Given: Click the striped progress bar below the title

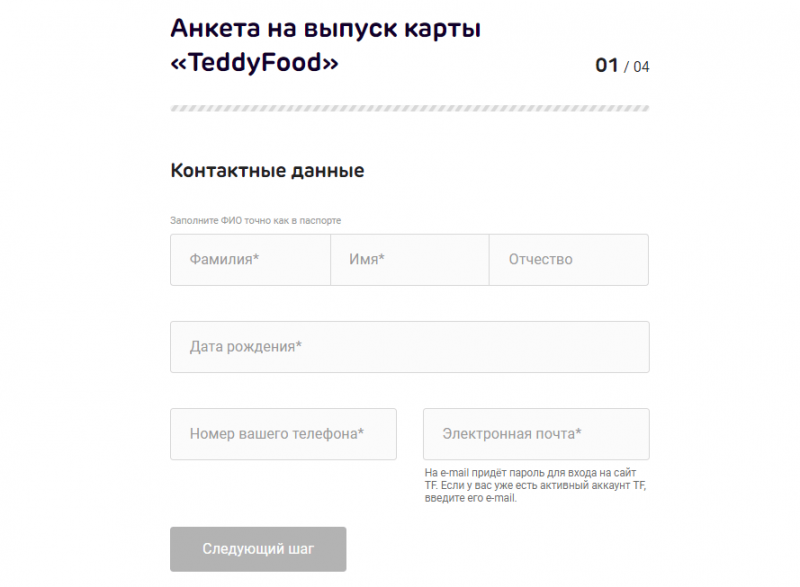Looking at the screenshot, I should pyautogui.click(x=410, y=105).
